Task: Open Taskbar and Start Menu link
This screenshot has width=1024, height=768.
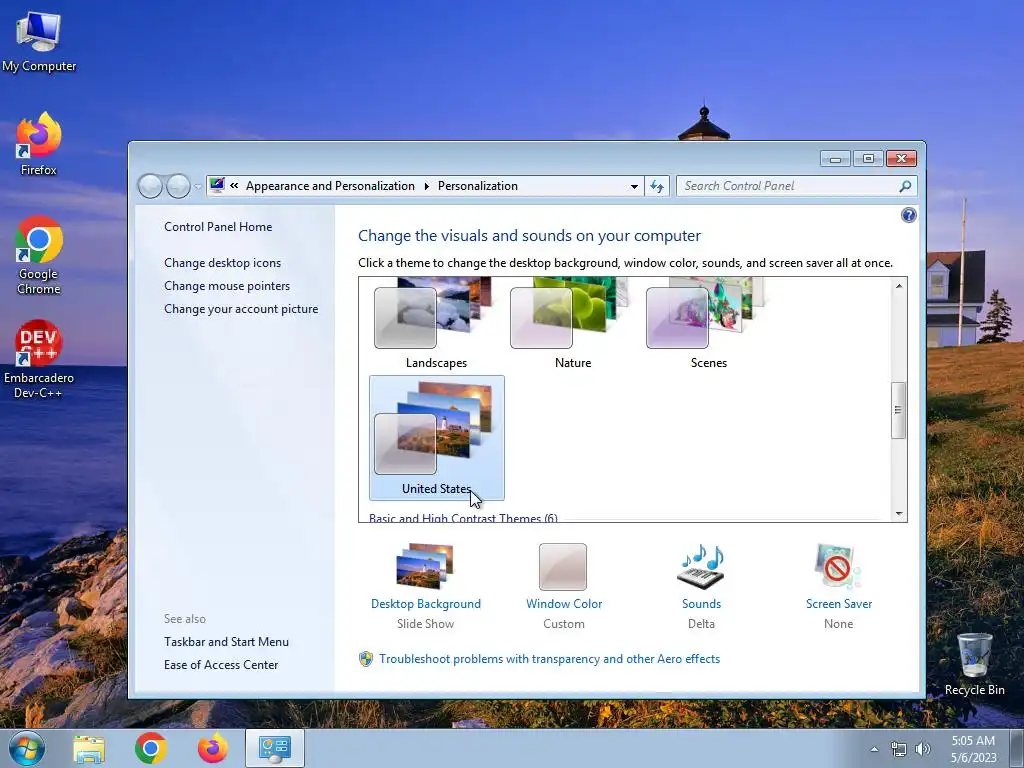Action: (226, 641)
